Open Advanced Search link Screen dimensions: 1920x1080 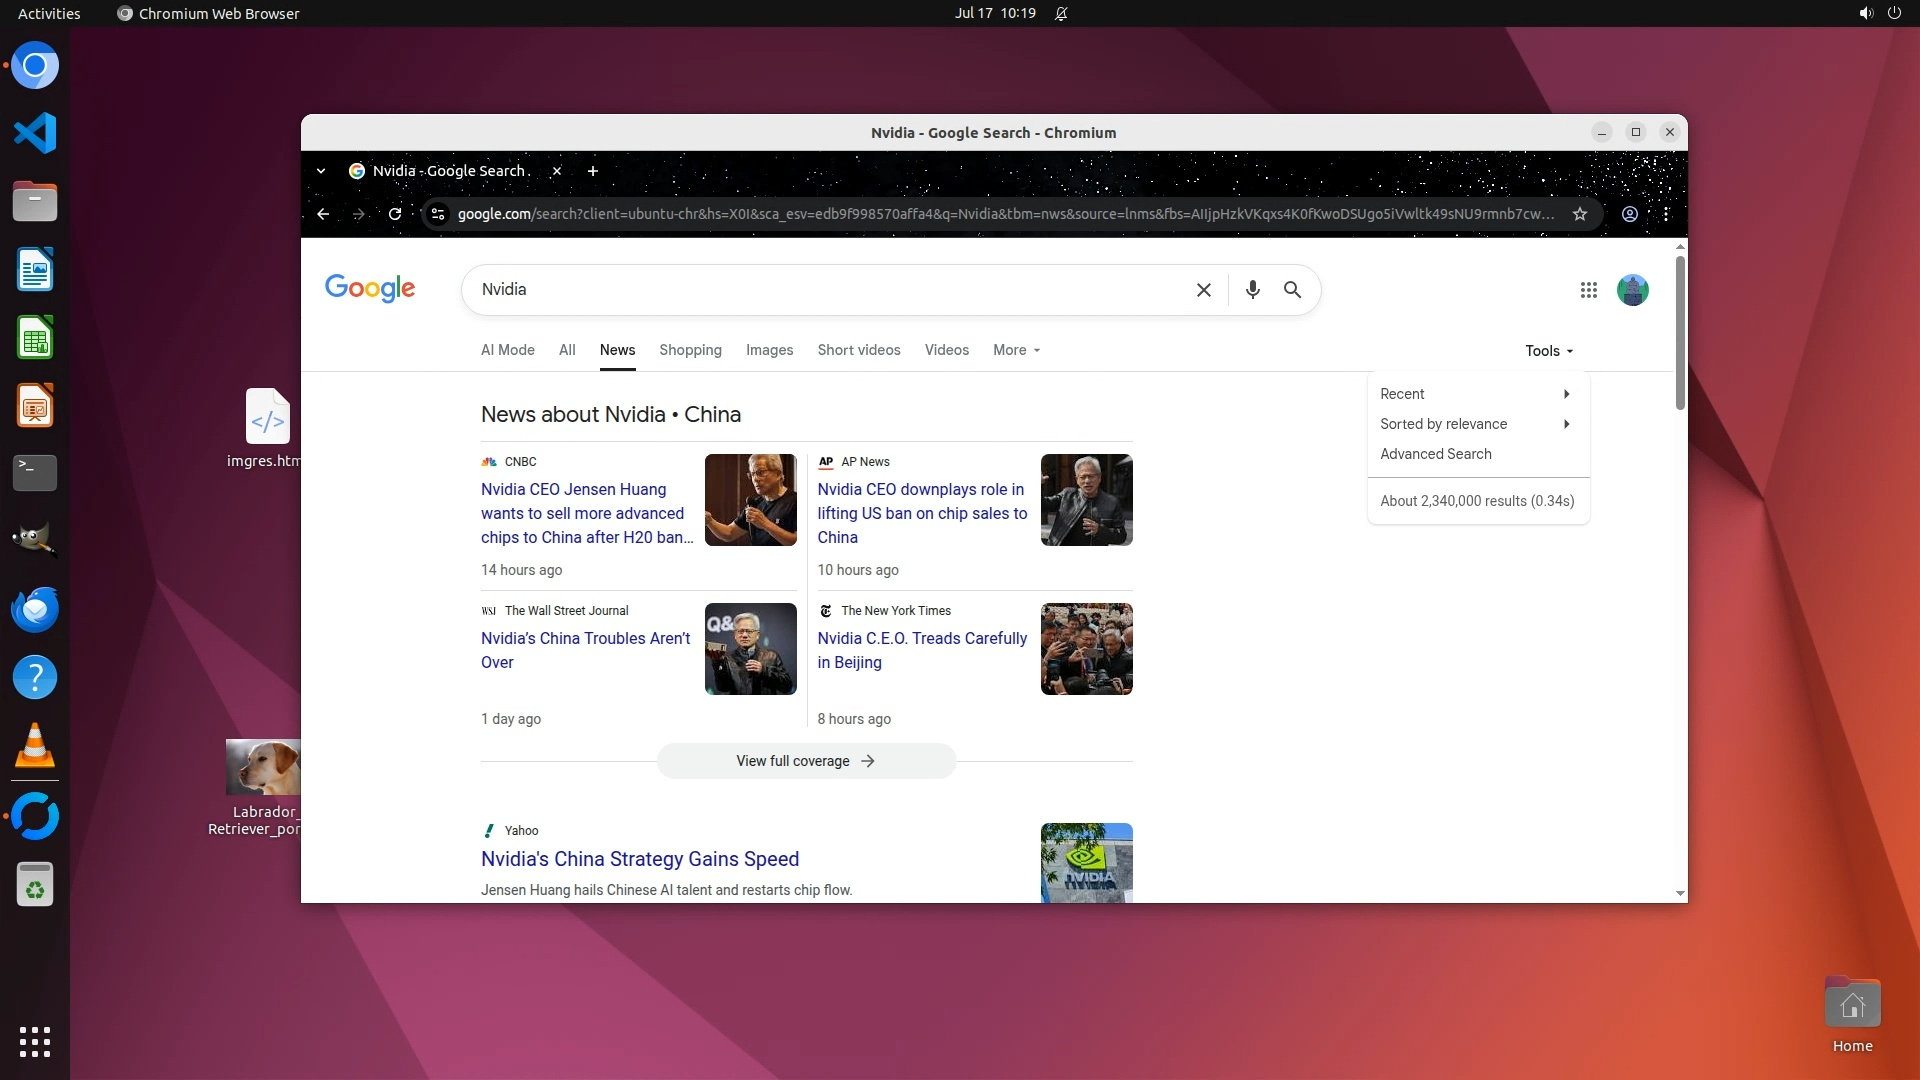pos(1435,454)
